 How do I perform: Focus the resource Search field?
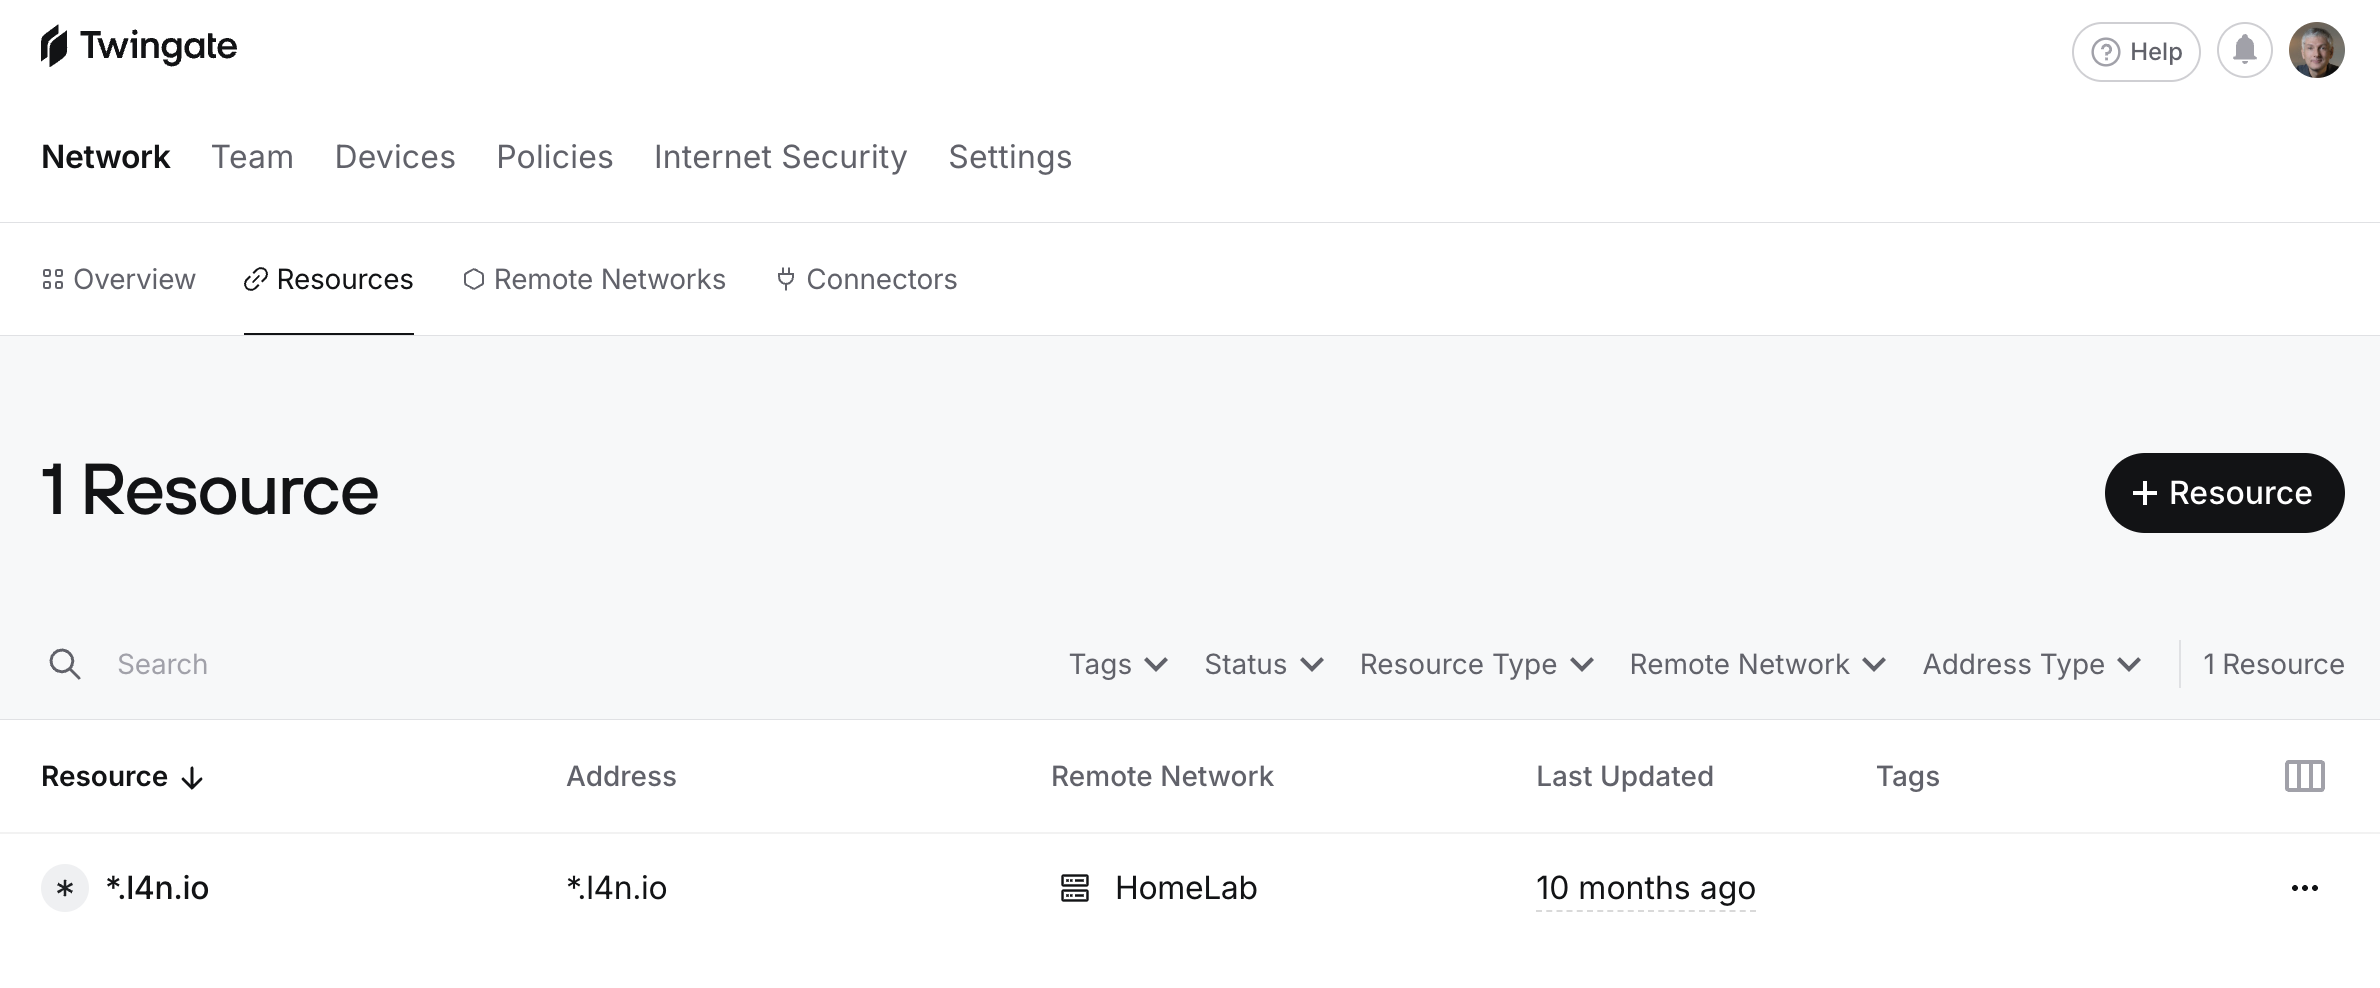click(400, 664)
